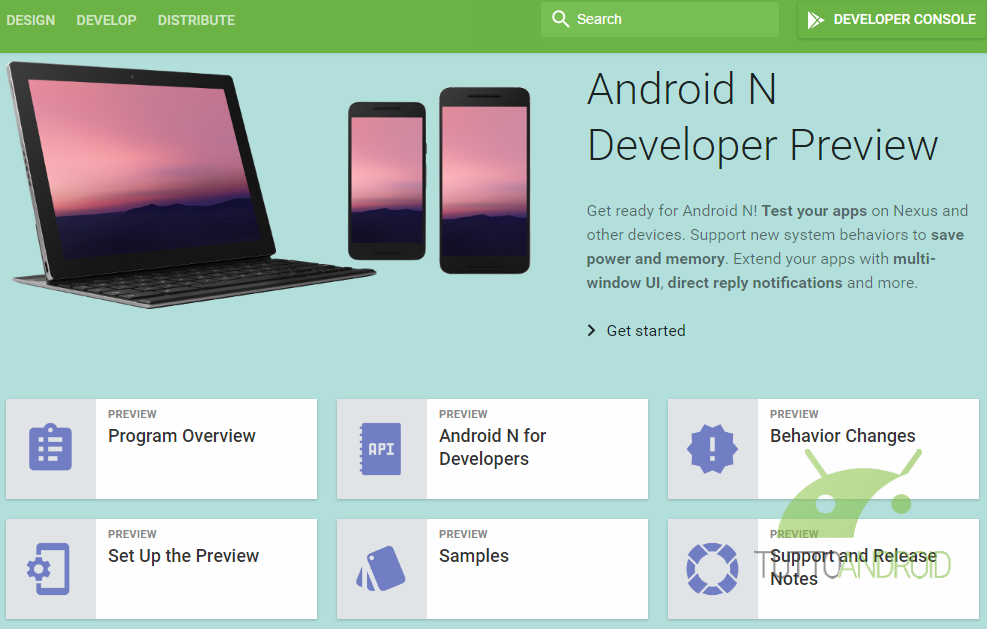Open Set Up the Preview page

point(183,556)
